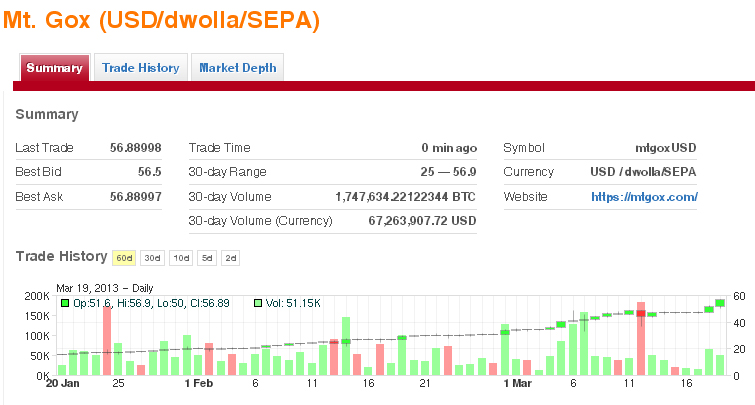Viewport: 755px width, 405px height.
Task: Click the 67,263,907.72 USD volume value
Action: 422,221
